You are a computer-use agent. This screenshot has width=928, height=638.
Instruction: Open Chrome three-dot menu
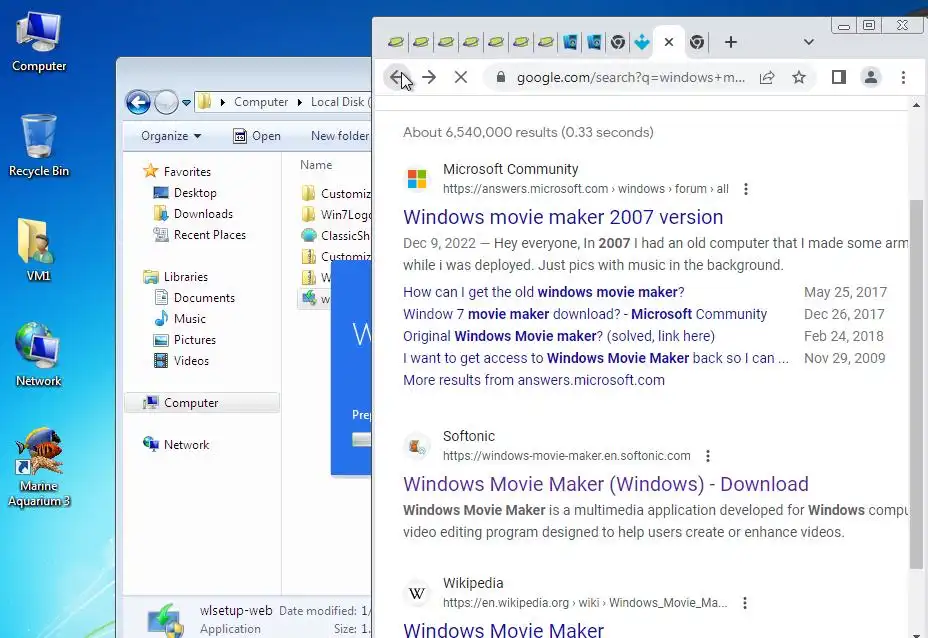tap(903, 78)
